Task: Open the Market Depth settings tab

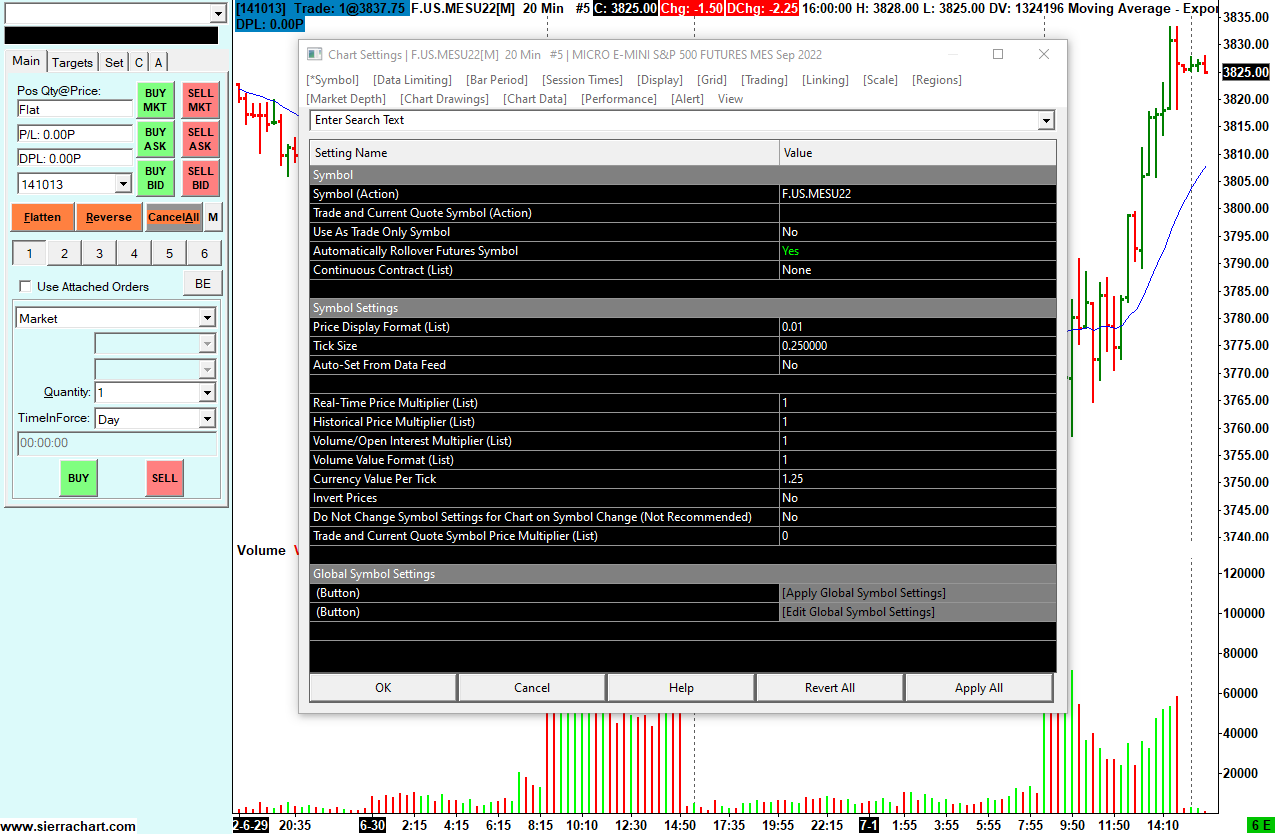Action: pyautogui.click(x=346, y=99)
